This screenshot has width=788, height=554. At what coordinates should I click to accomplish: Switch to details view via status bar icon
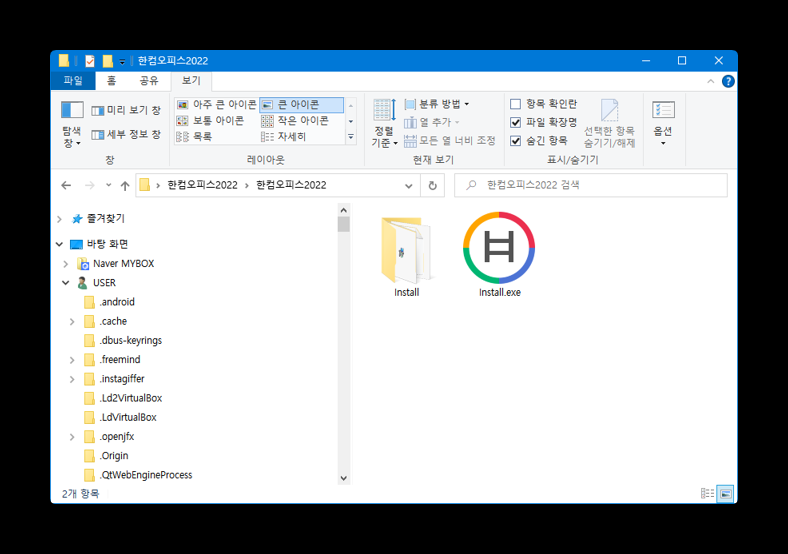pos(708,494)
